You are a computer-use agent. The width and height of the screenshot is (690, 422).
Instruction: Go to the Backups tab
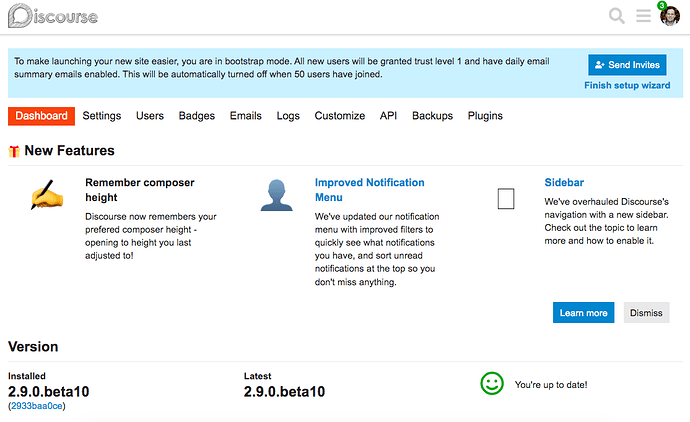point(433,116)
